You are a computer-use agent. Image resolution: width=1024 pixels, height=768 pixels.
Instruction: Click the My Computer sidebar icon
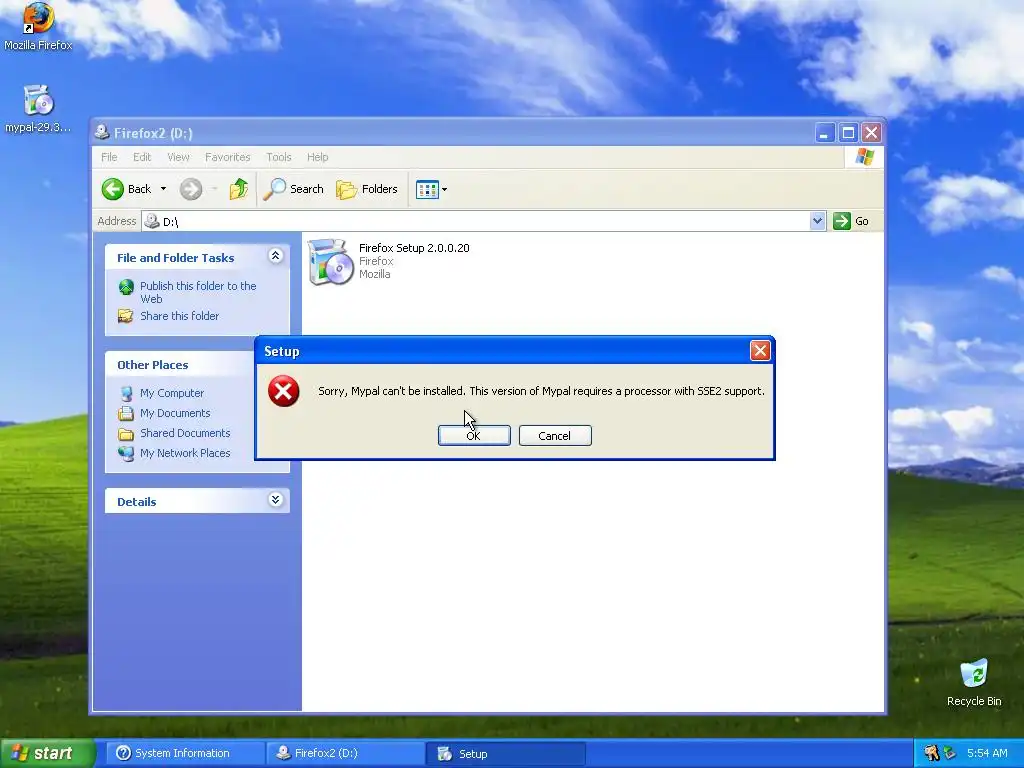click(126, 393)
